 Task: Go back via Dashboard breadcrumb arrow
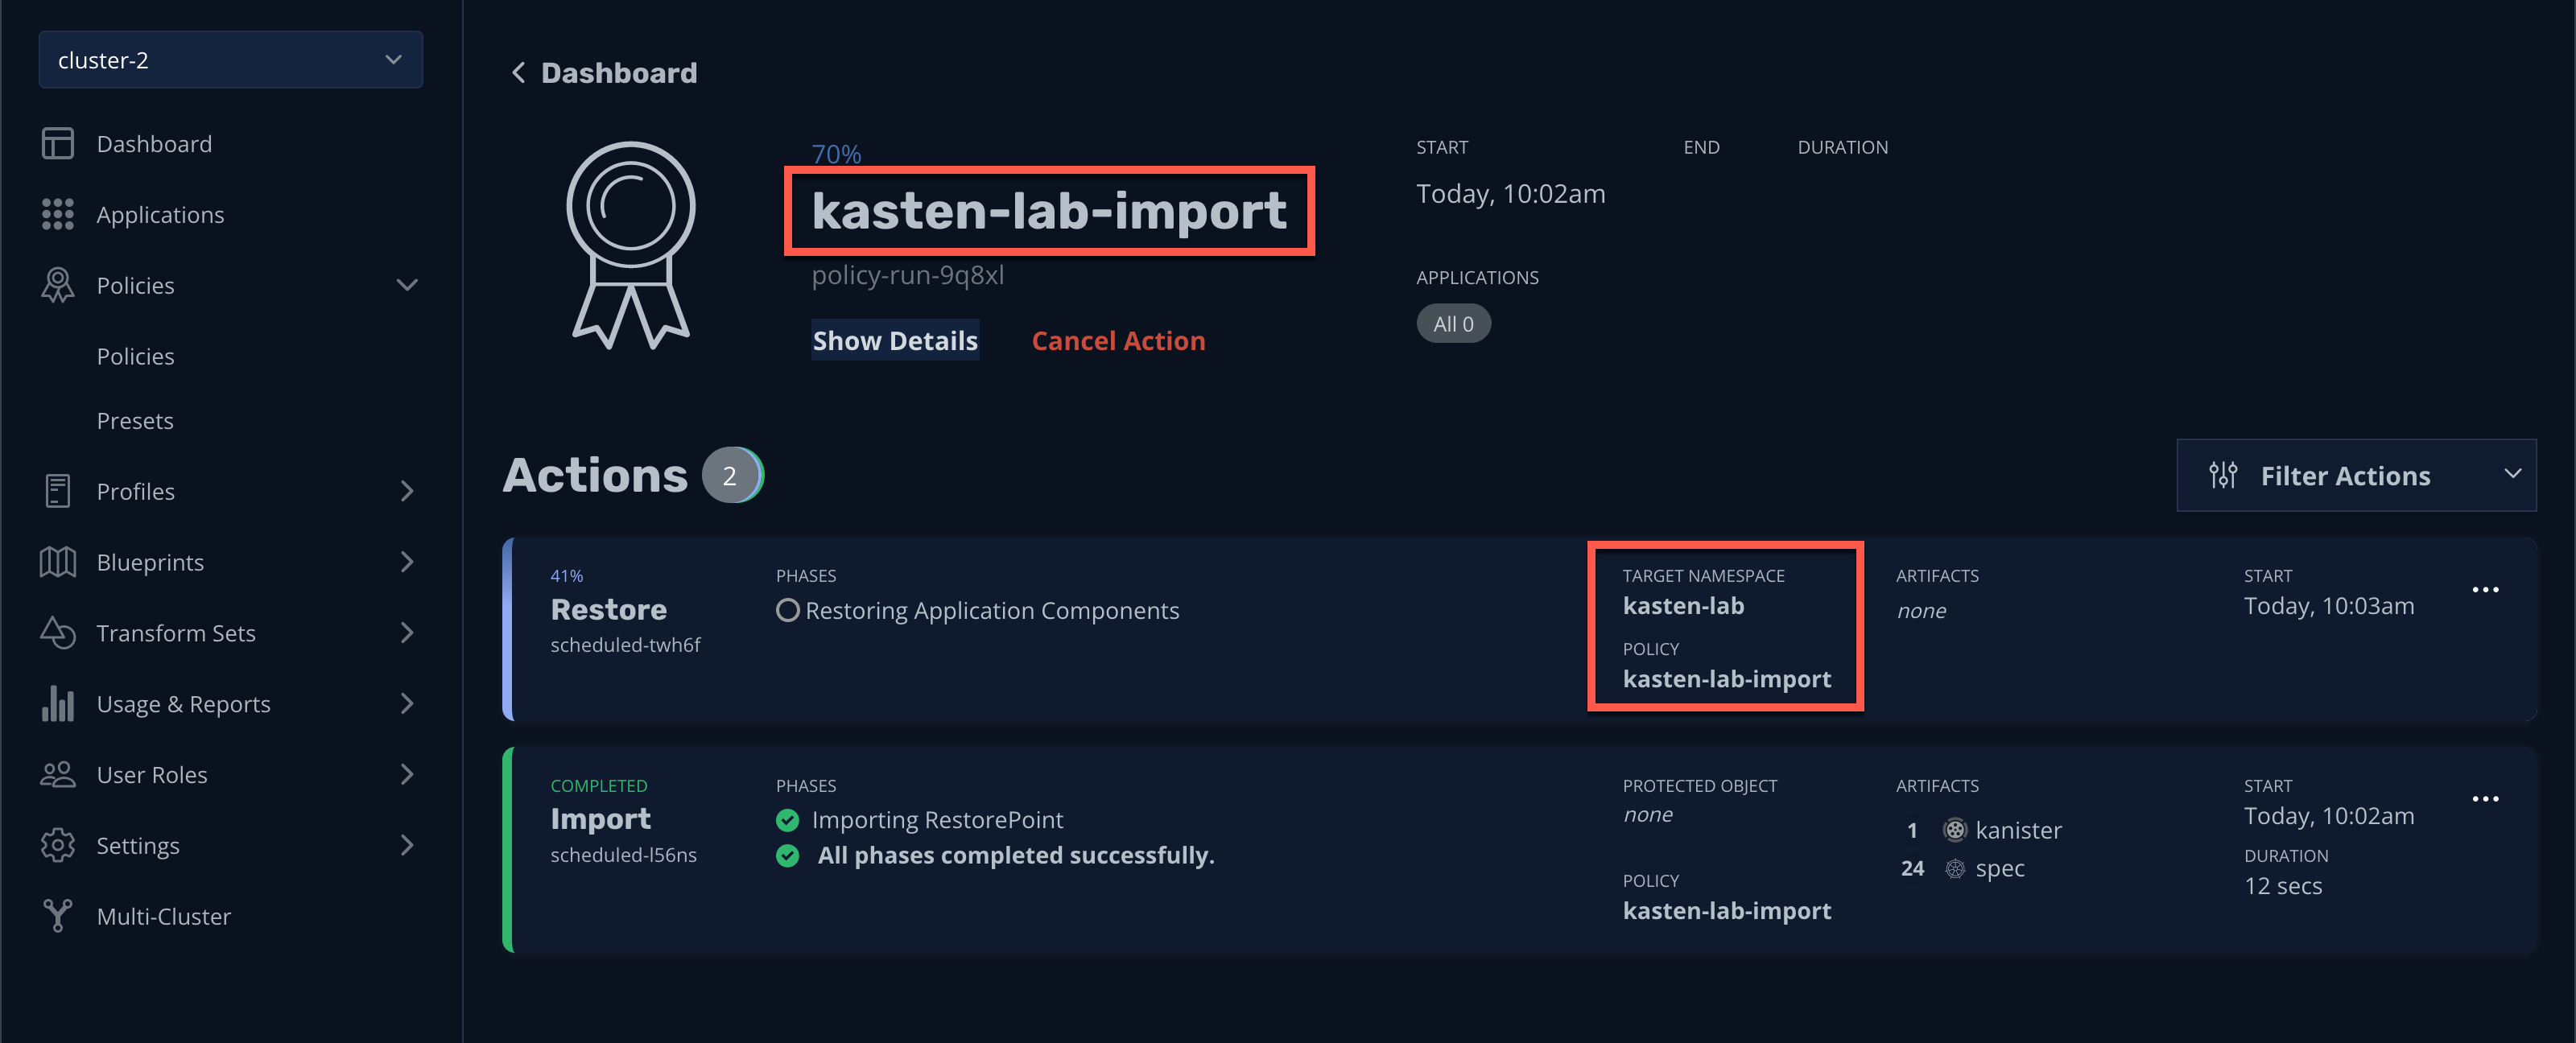[518, 73]
